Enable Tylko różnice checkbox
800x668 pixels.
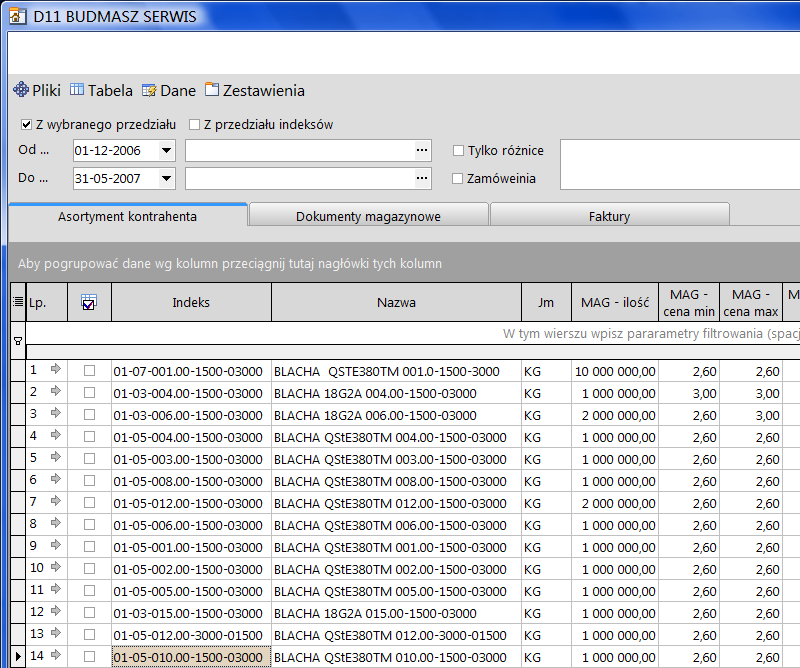(458, 151)
